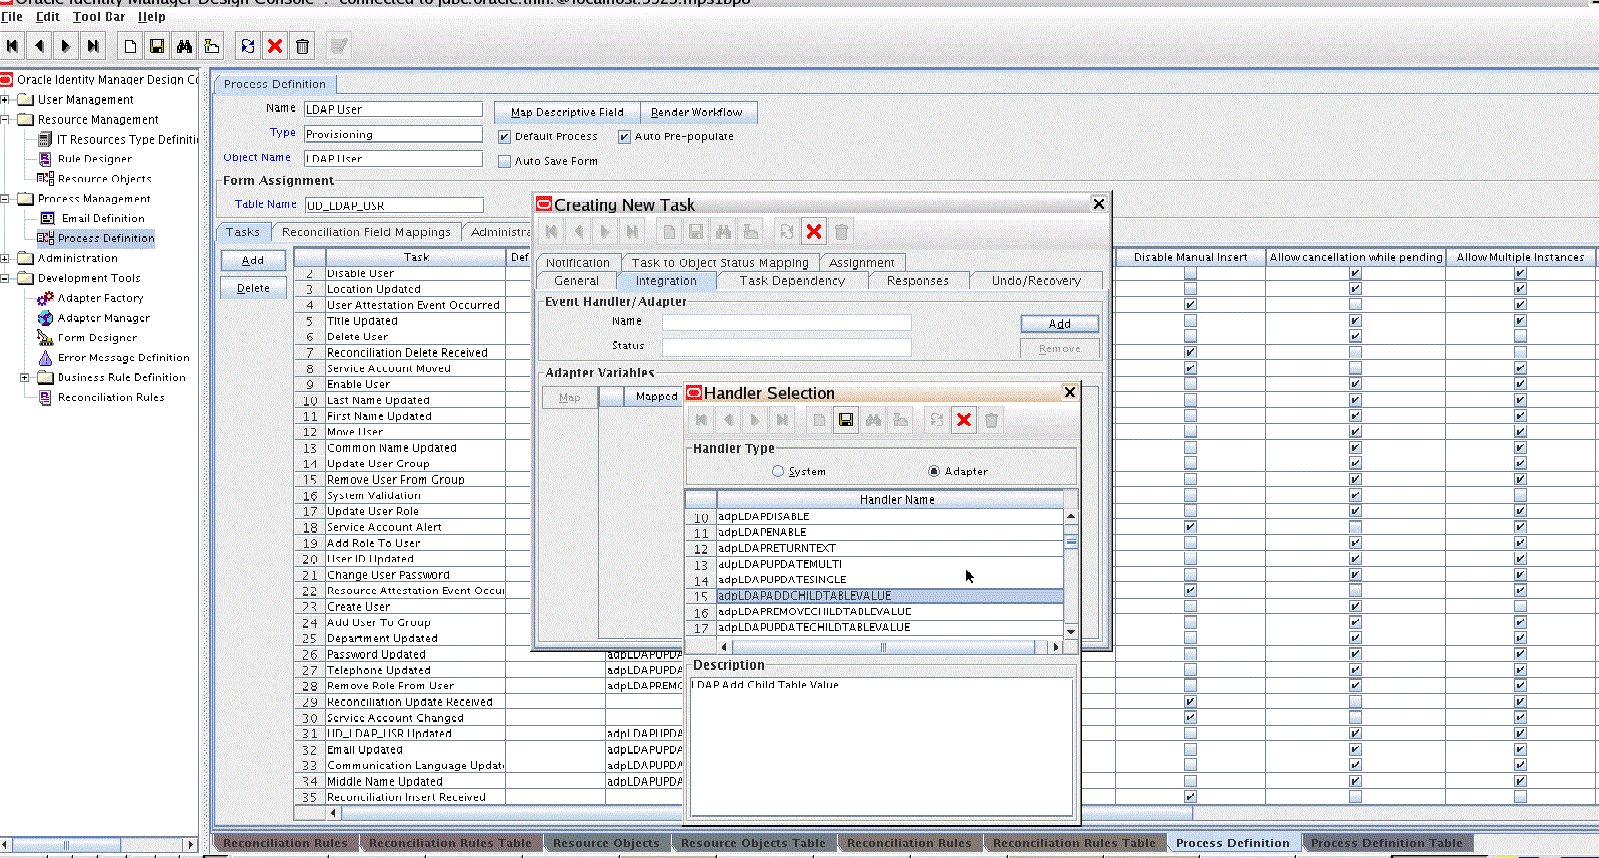Click Delete button in Tasks panel
Viewport: 1599px width, 858px height.
point(253,288)
